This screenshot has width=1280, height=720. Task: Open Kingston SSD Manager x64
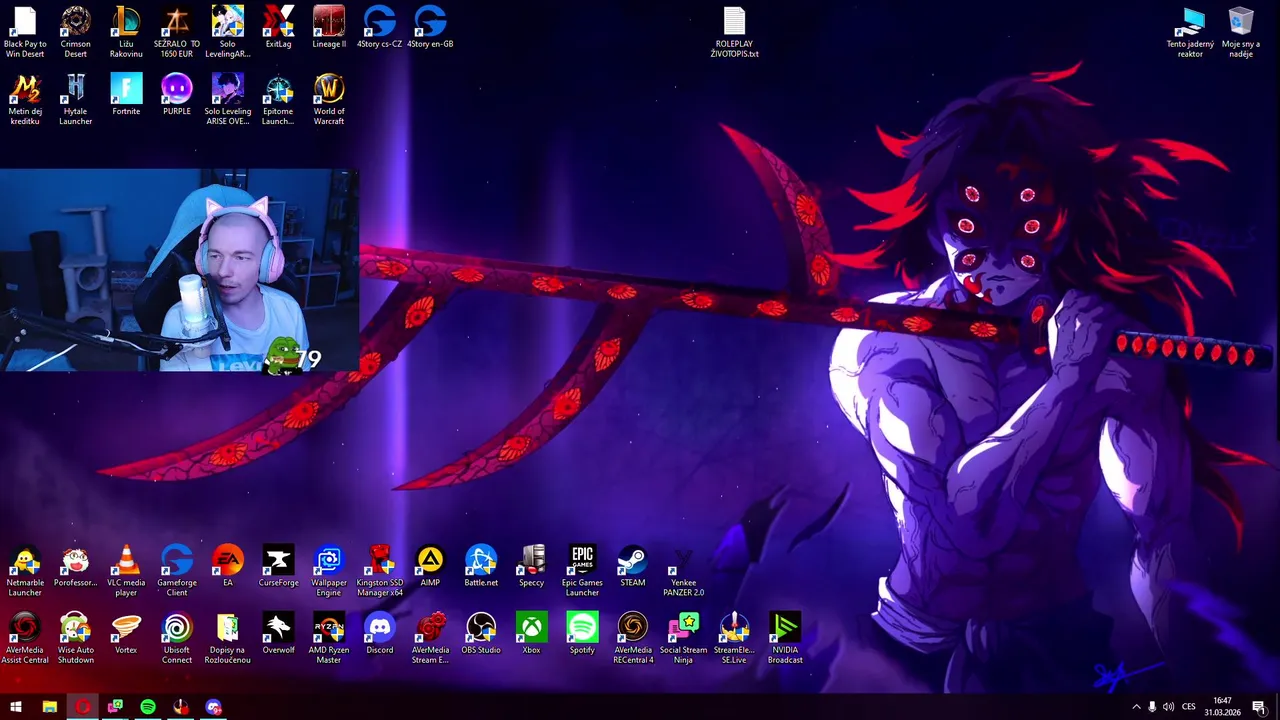coord(379,571)
